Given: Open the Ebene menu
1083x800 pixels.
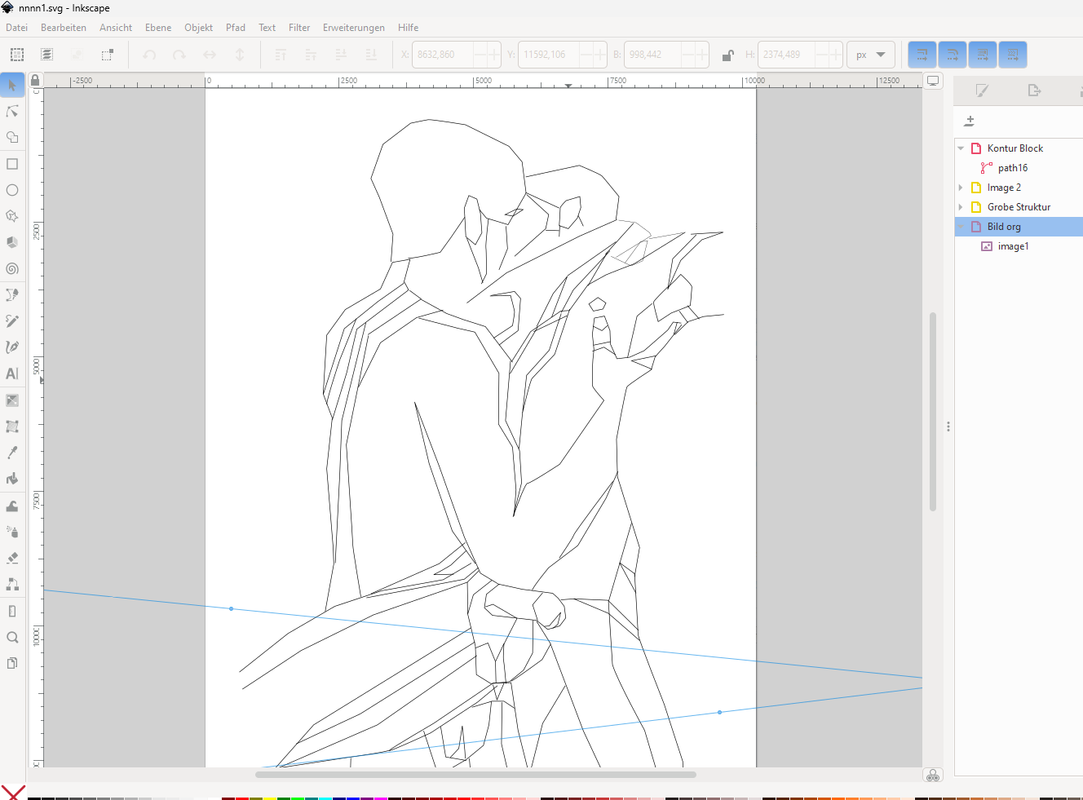Looking at the screenshot, I should (158, 28).
